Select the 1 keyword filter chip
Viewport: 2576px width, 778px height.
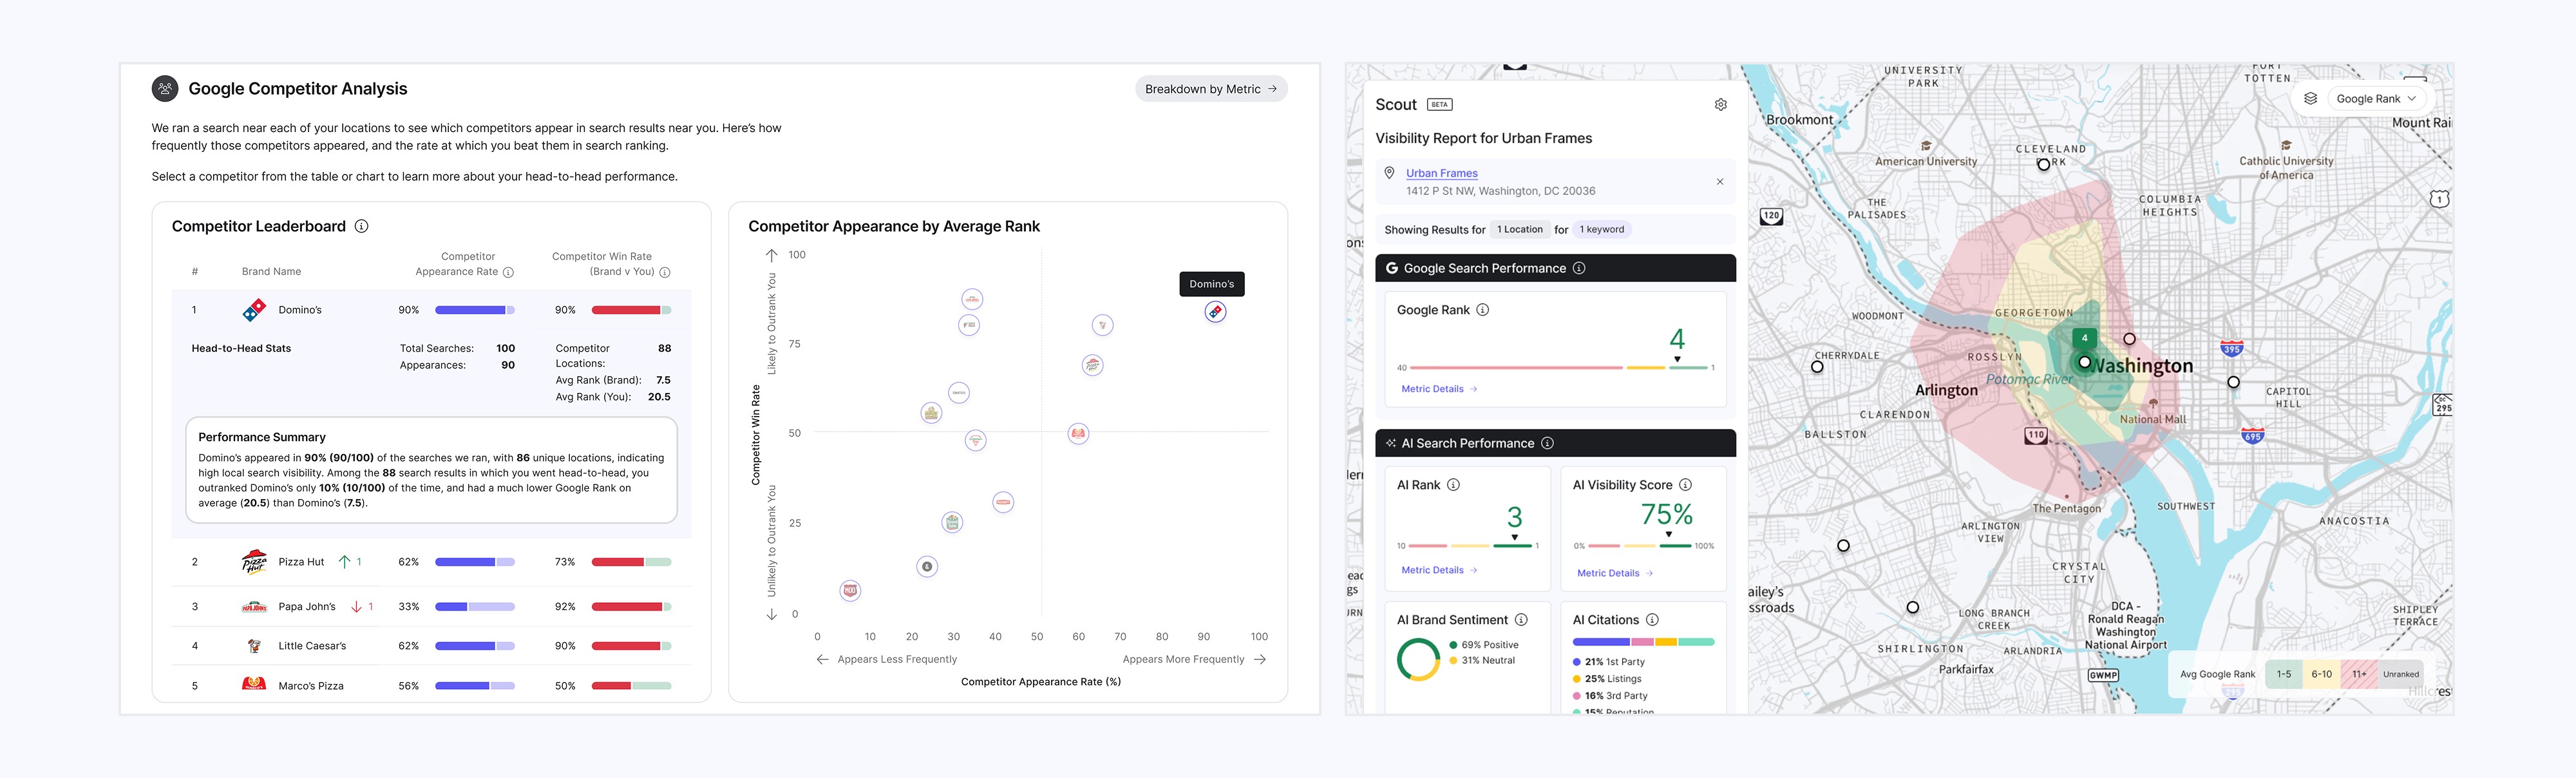pyautogui.click(x=1601, y=230)
